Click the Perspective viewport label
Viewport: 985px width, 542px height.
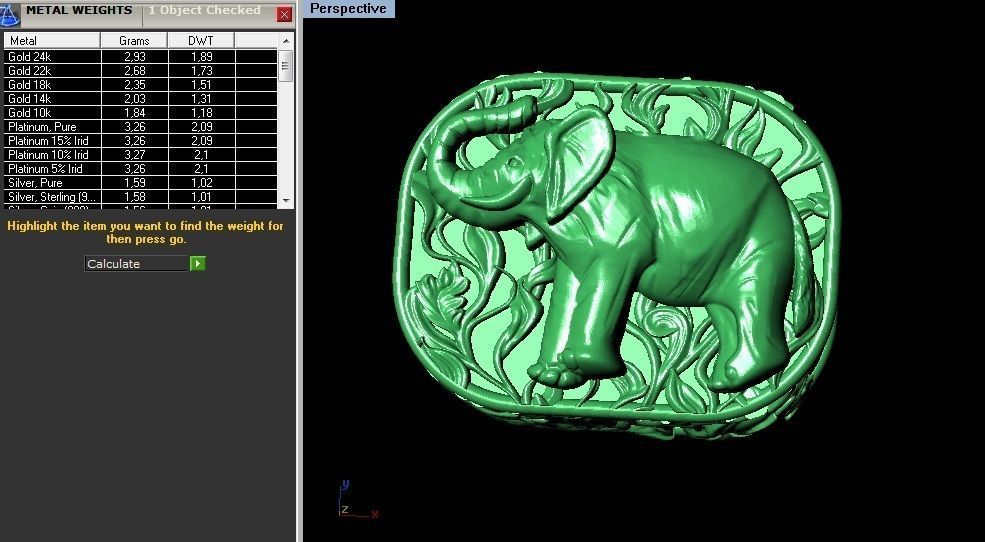coord(349,9)
